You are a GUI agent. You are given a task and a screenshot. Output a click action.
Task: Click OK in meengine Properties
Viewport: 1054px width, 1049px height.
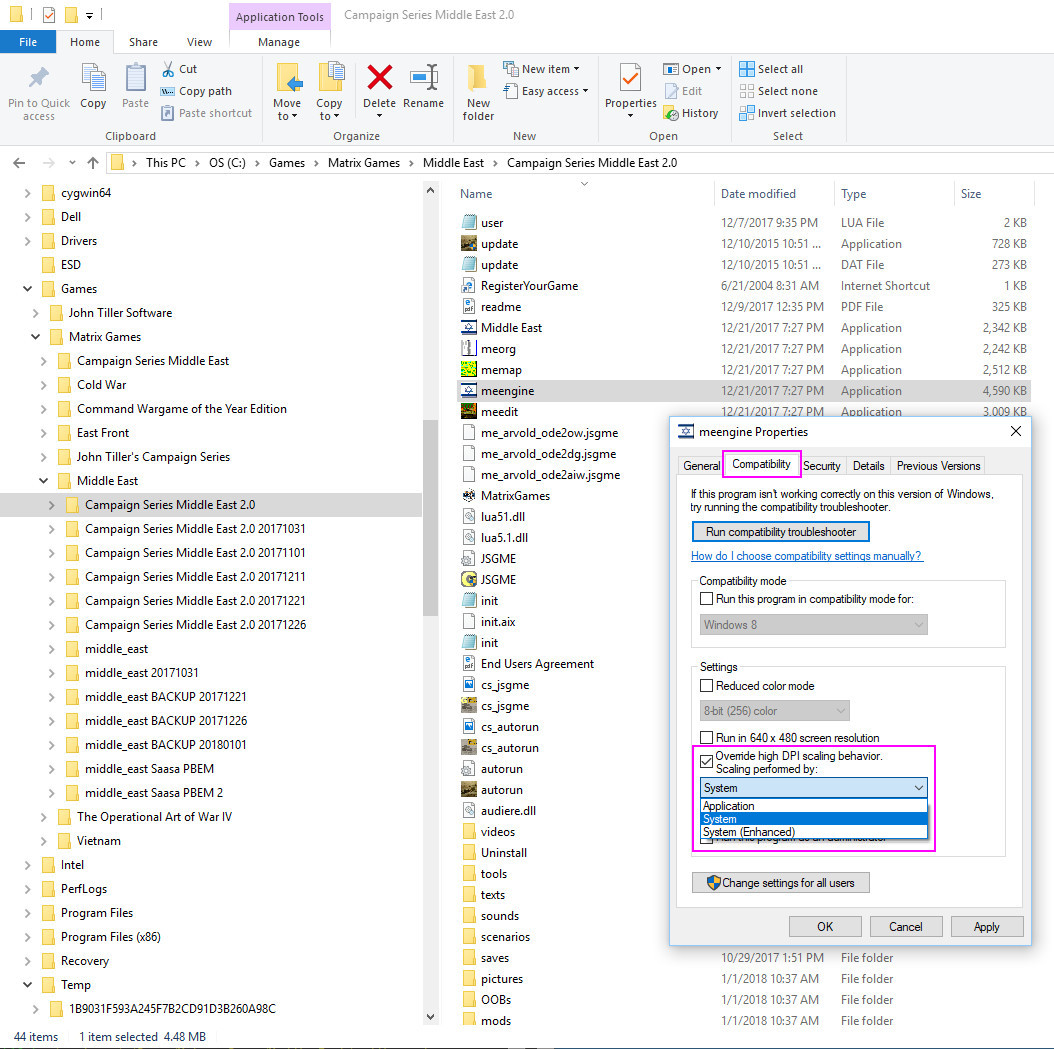click(825, 926)
